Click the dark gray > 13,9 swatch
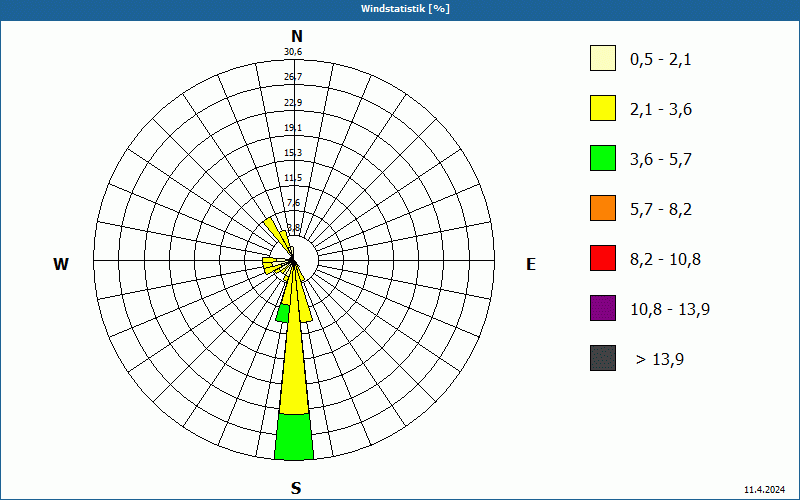Viewport: 800px width, 500px height. [x=603, y=358]
